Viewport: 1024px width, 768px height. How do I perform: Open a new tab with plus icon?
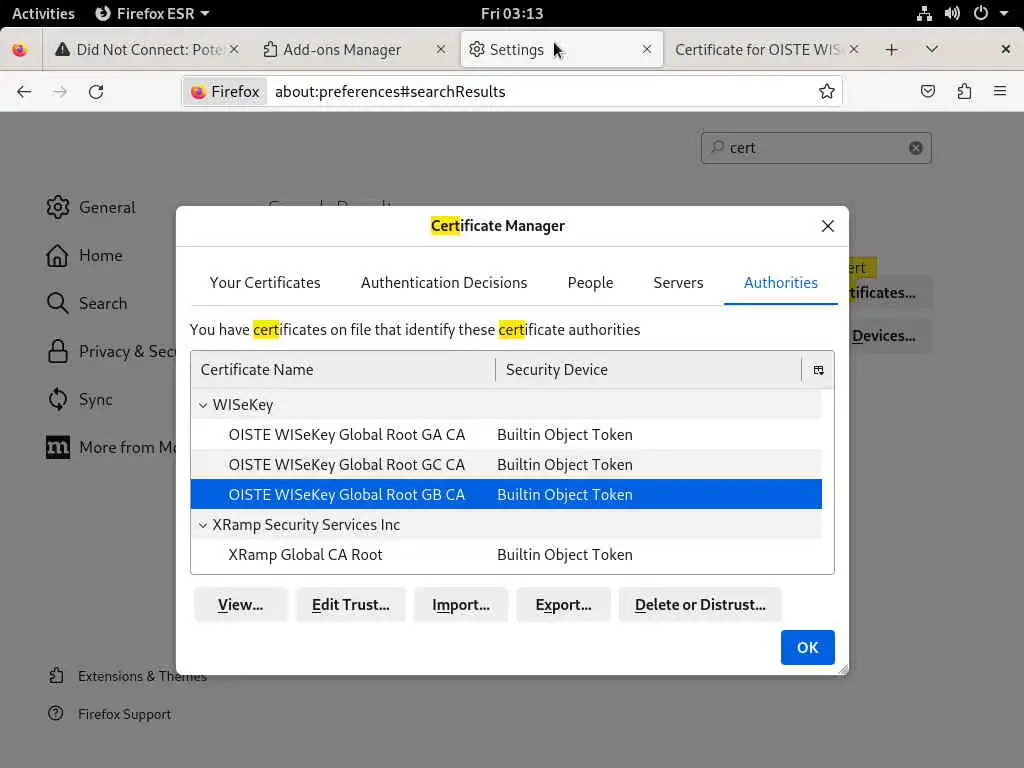tap(891, 50)
